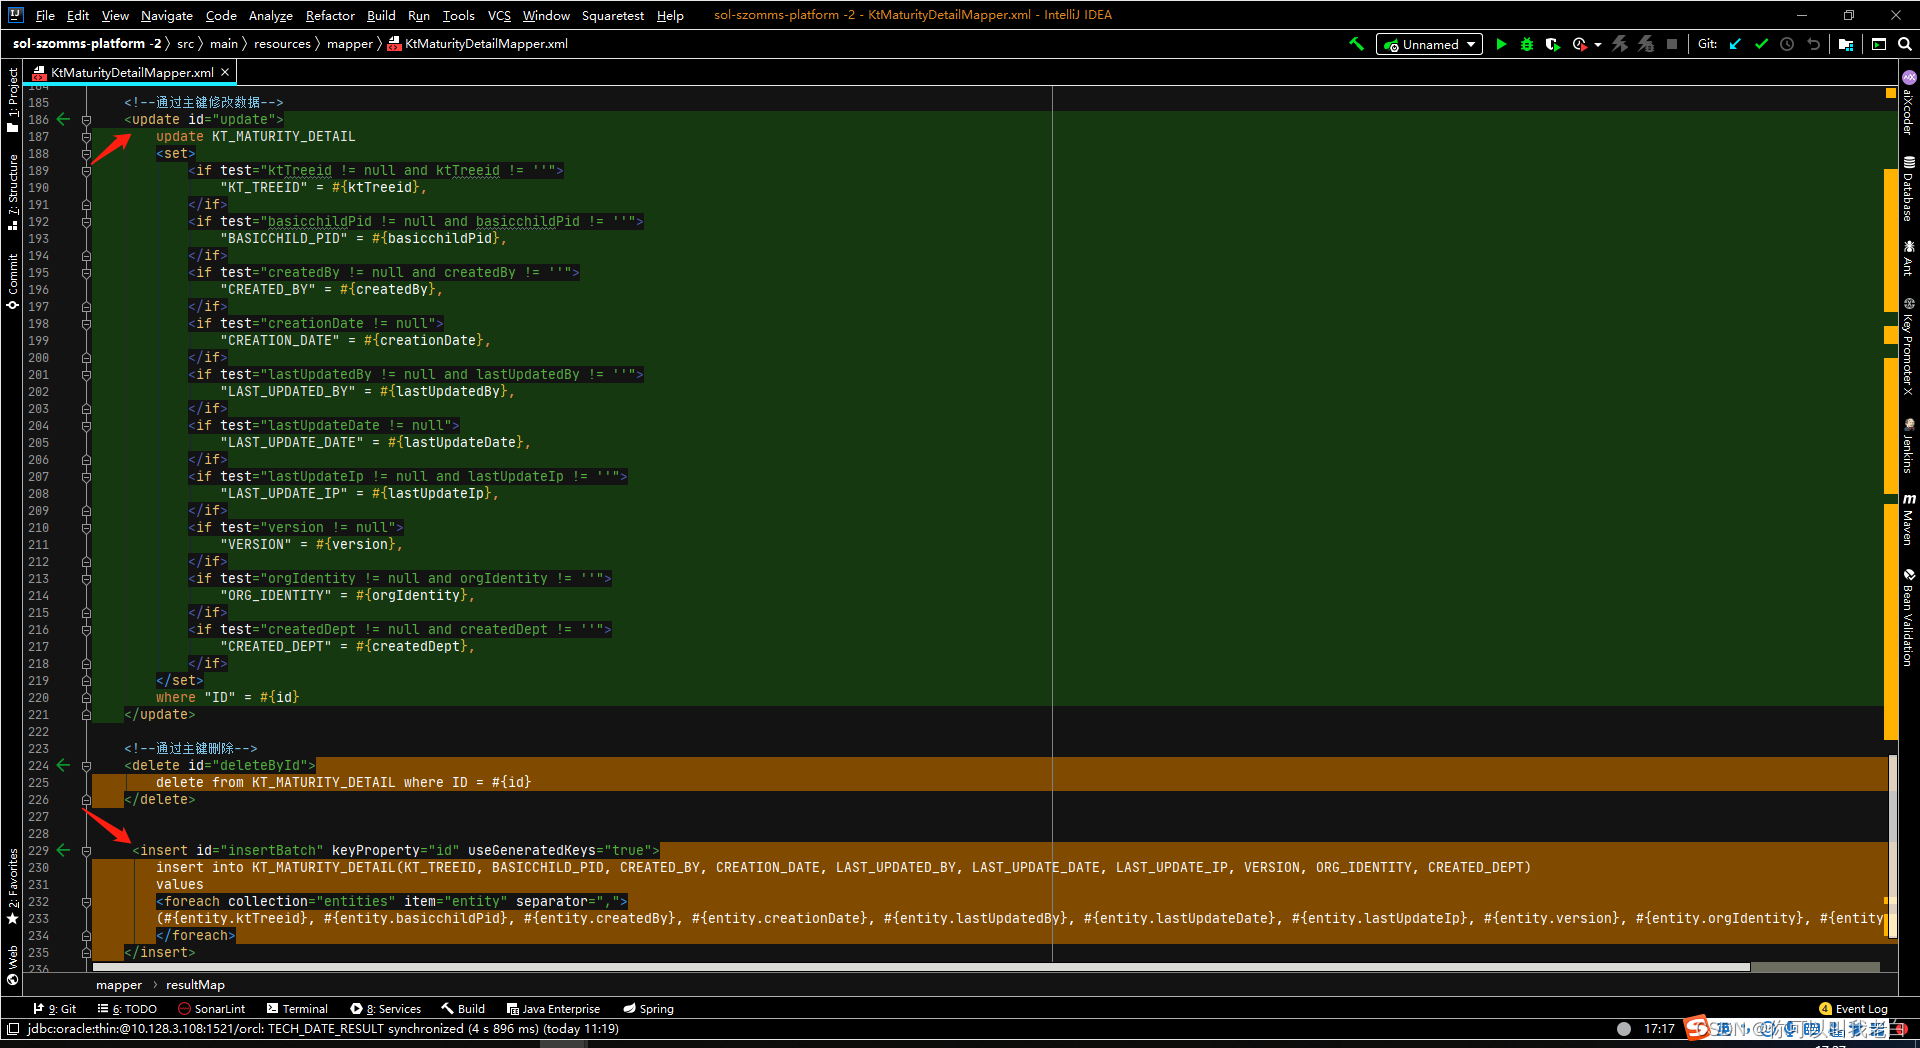
Task: Toggle the Project tool window stripe
Action: pyautogui.click(x=12, y=100)
